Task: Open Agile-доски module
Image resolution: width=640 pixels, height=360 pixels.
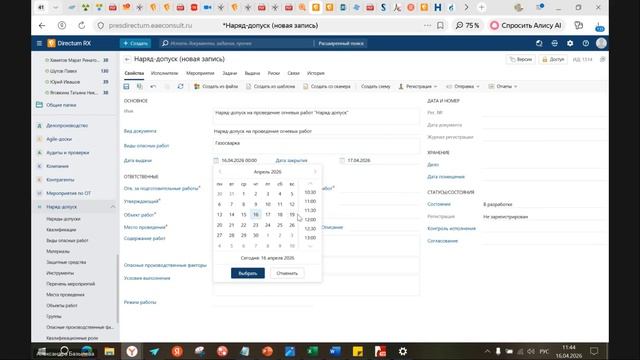Action: (x=59, y=139)
